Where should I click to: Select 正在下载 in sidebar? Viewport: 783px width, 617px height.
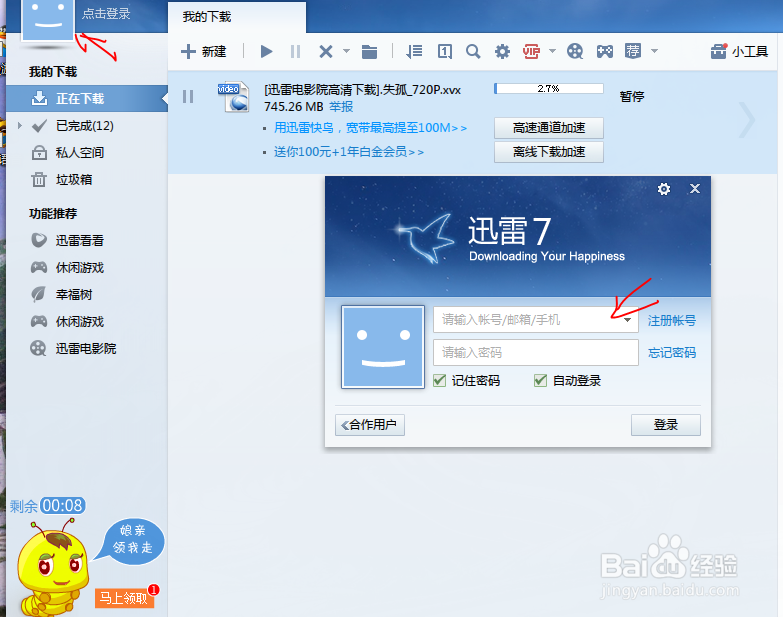coord(87,98)
